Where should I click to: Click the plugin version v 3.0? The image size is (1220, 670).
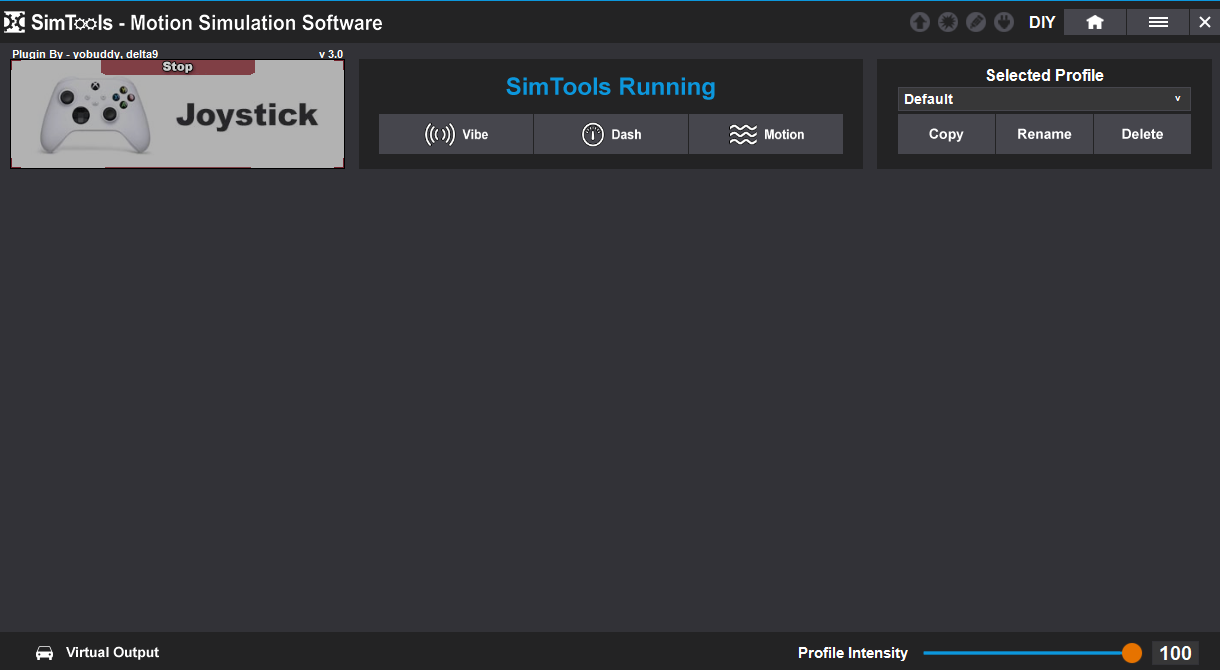point(331,54)
